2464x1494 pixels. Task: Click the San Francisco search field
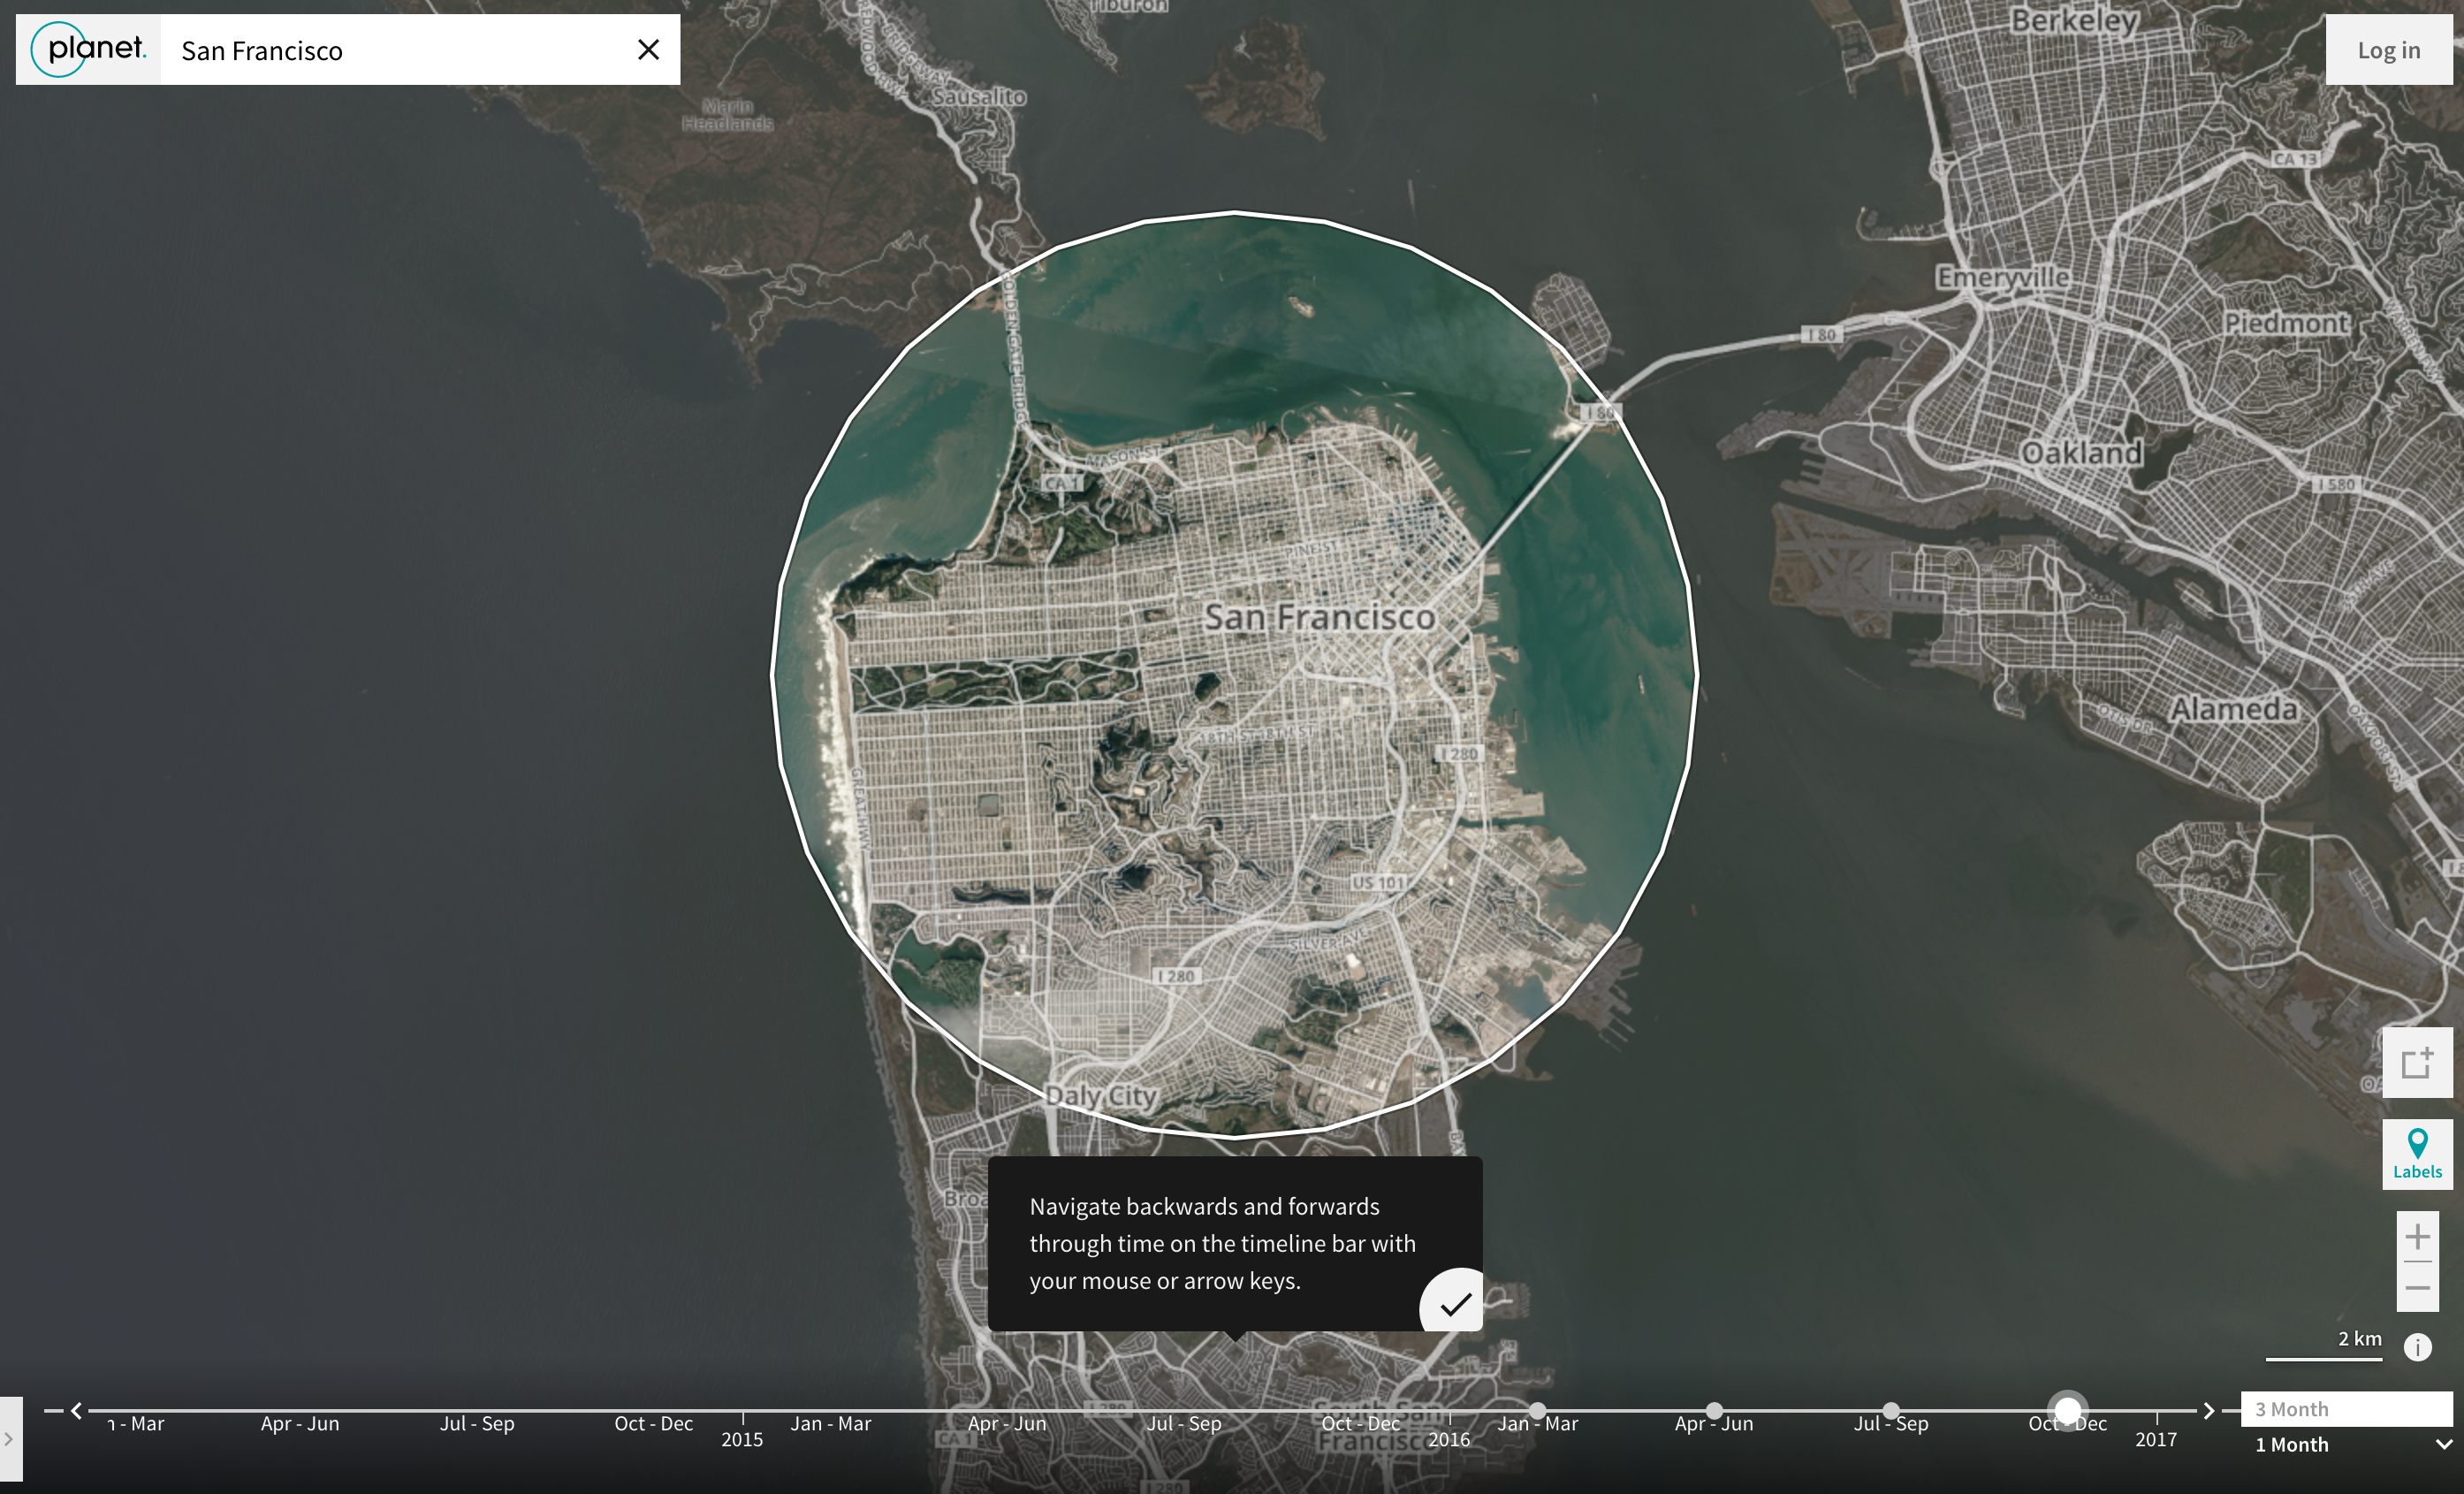click(400, 50)
